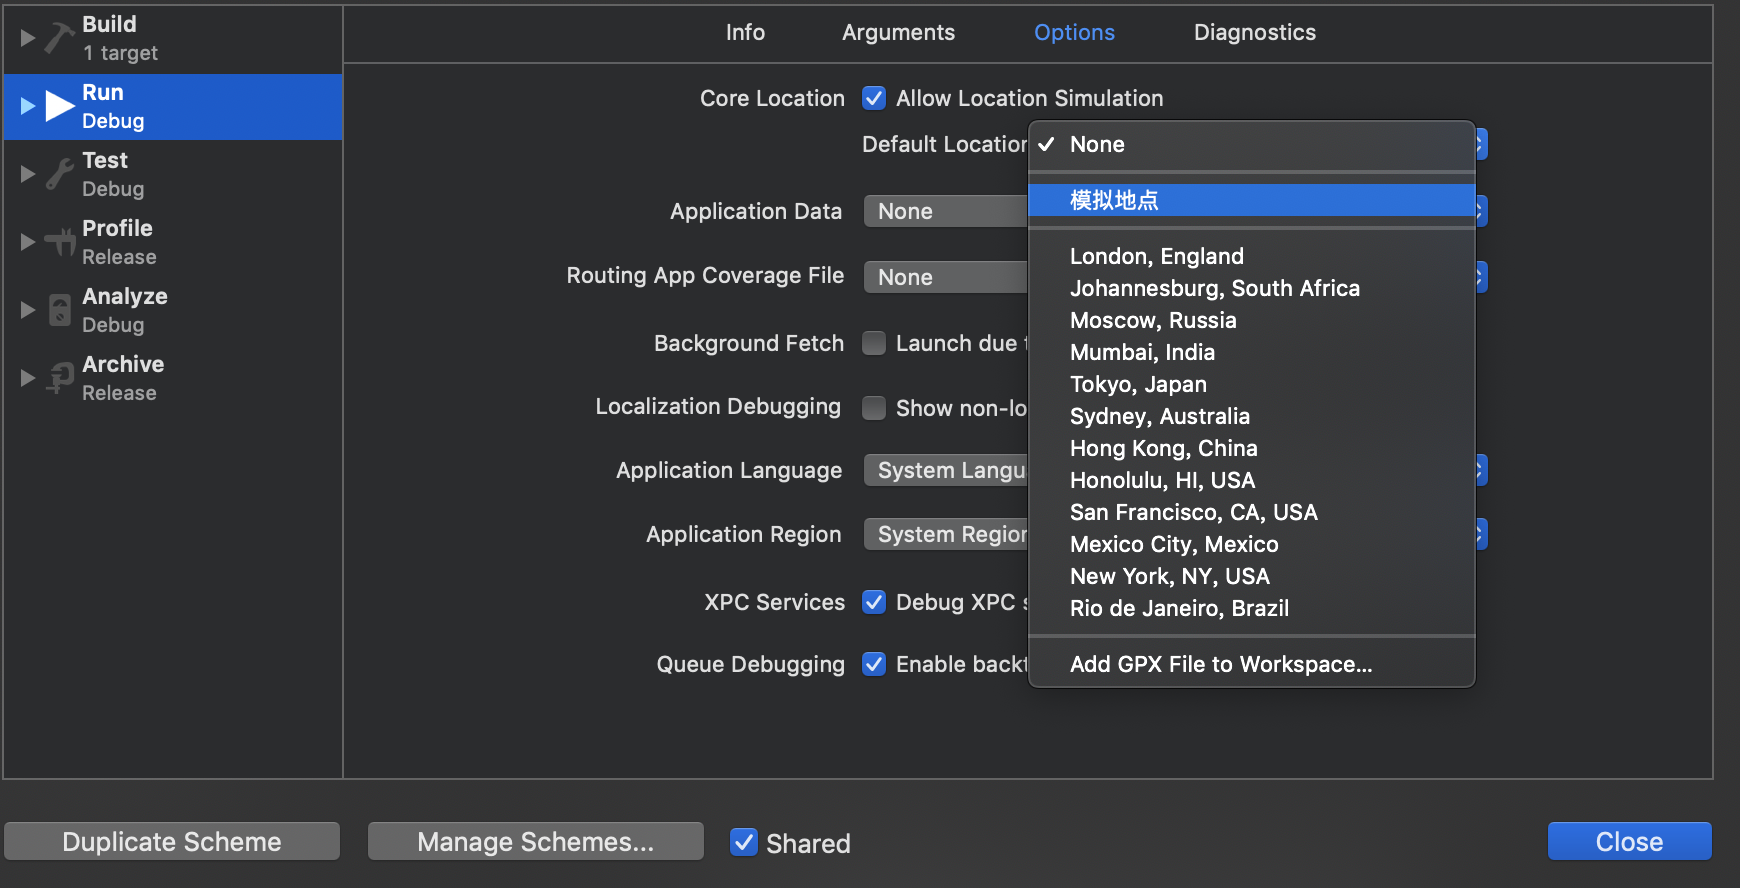The image size is (1740, 888).
Task: Toggle Allow Location Simulation checkbox
Action: [x=874, y=98]
